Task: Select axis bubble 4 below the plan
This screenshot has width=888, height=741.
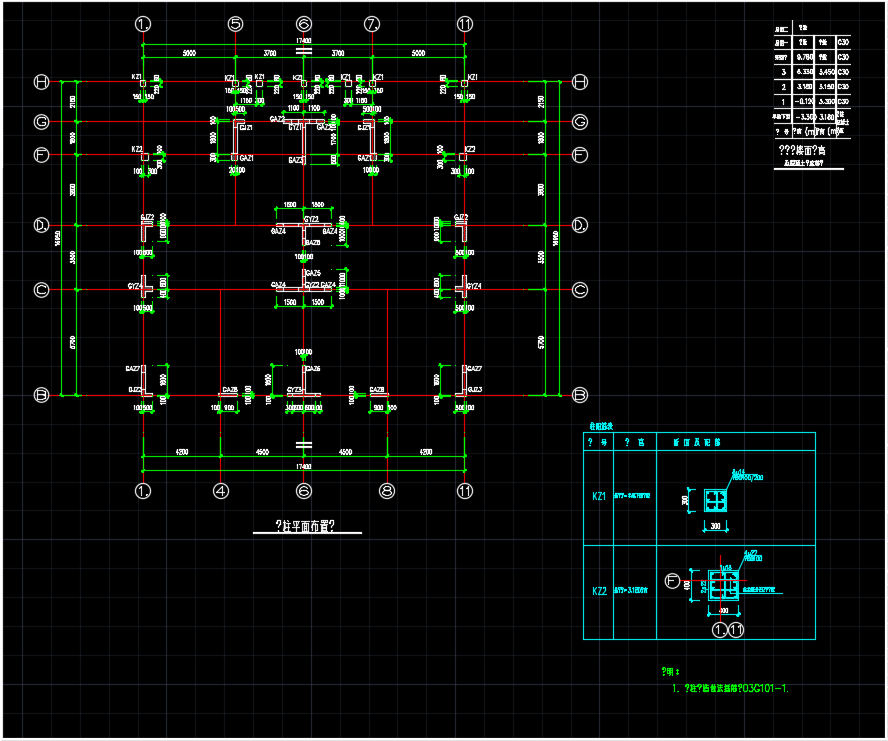Action: point(221,491)
